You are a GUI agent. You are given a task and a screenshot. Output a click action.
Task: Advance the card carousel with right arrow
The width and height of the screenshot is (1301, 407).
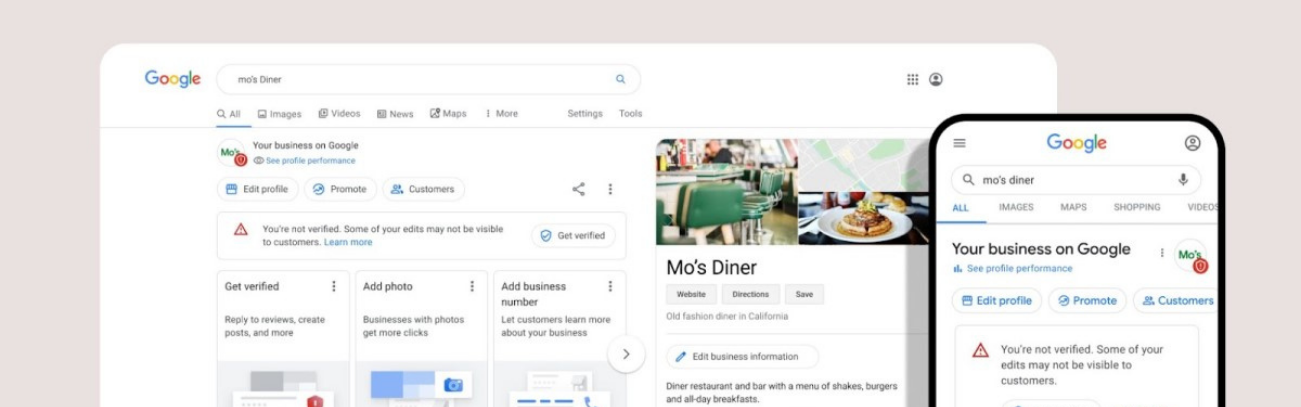(626, 354)
